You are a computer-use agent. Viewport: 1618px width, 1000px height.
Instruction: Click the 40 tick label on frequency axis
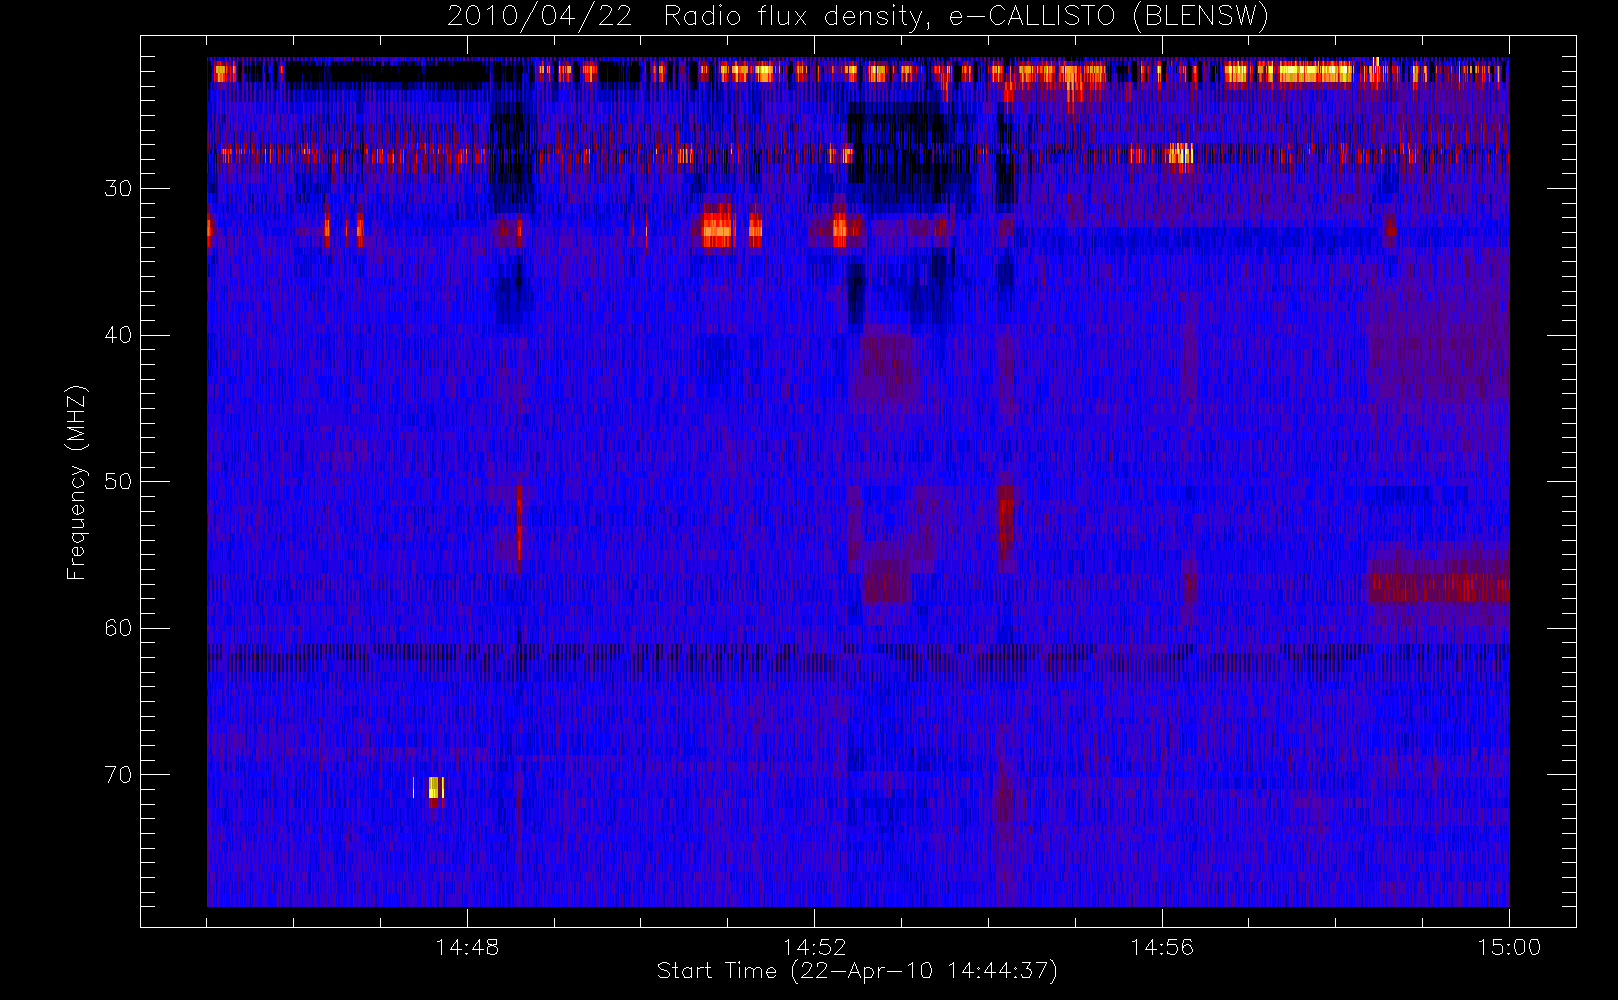pyautogui.click(x=118, y=335)
